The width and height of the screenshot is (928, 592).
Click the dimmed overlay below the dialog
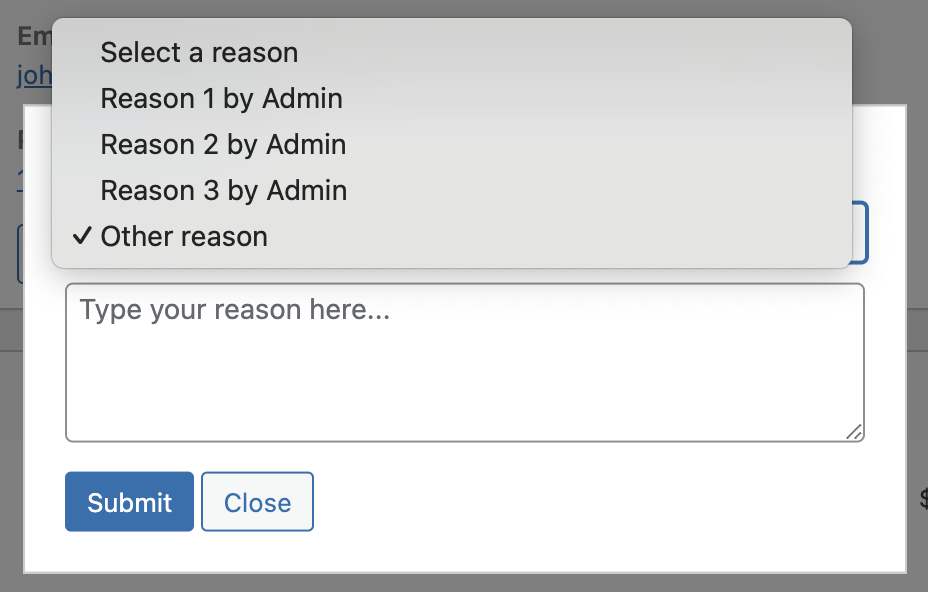coord(464,583)
